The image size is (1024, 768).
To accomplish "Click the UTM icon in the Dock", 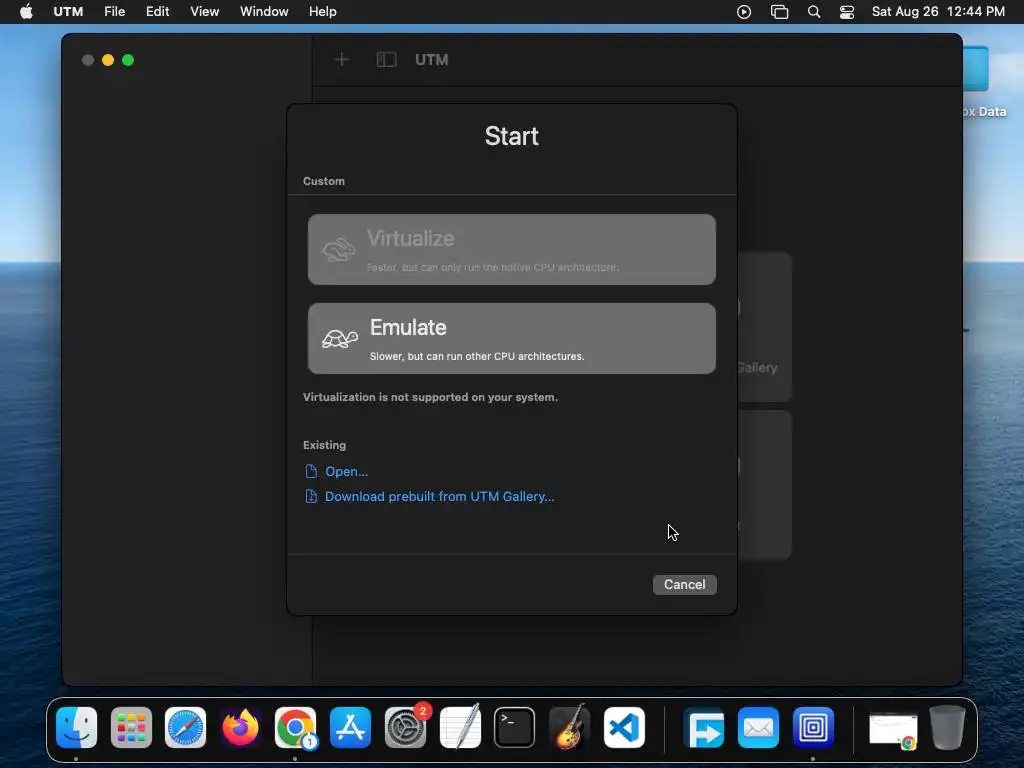I will [x=813, y=728].
